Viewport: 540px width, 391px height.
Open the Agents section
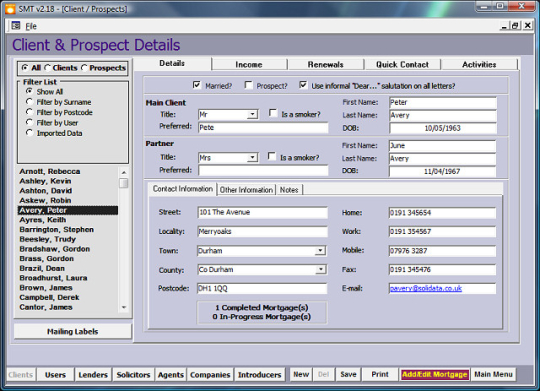click(171, 374)
